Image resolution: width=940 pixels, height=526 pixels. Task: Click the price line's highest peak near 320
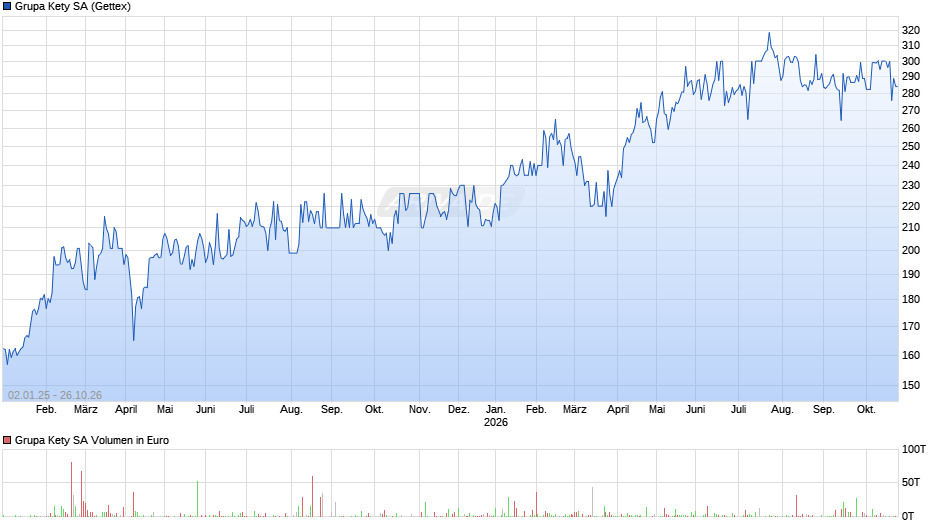point(769,34)
